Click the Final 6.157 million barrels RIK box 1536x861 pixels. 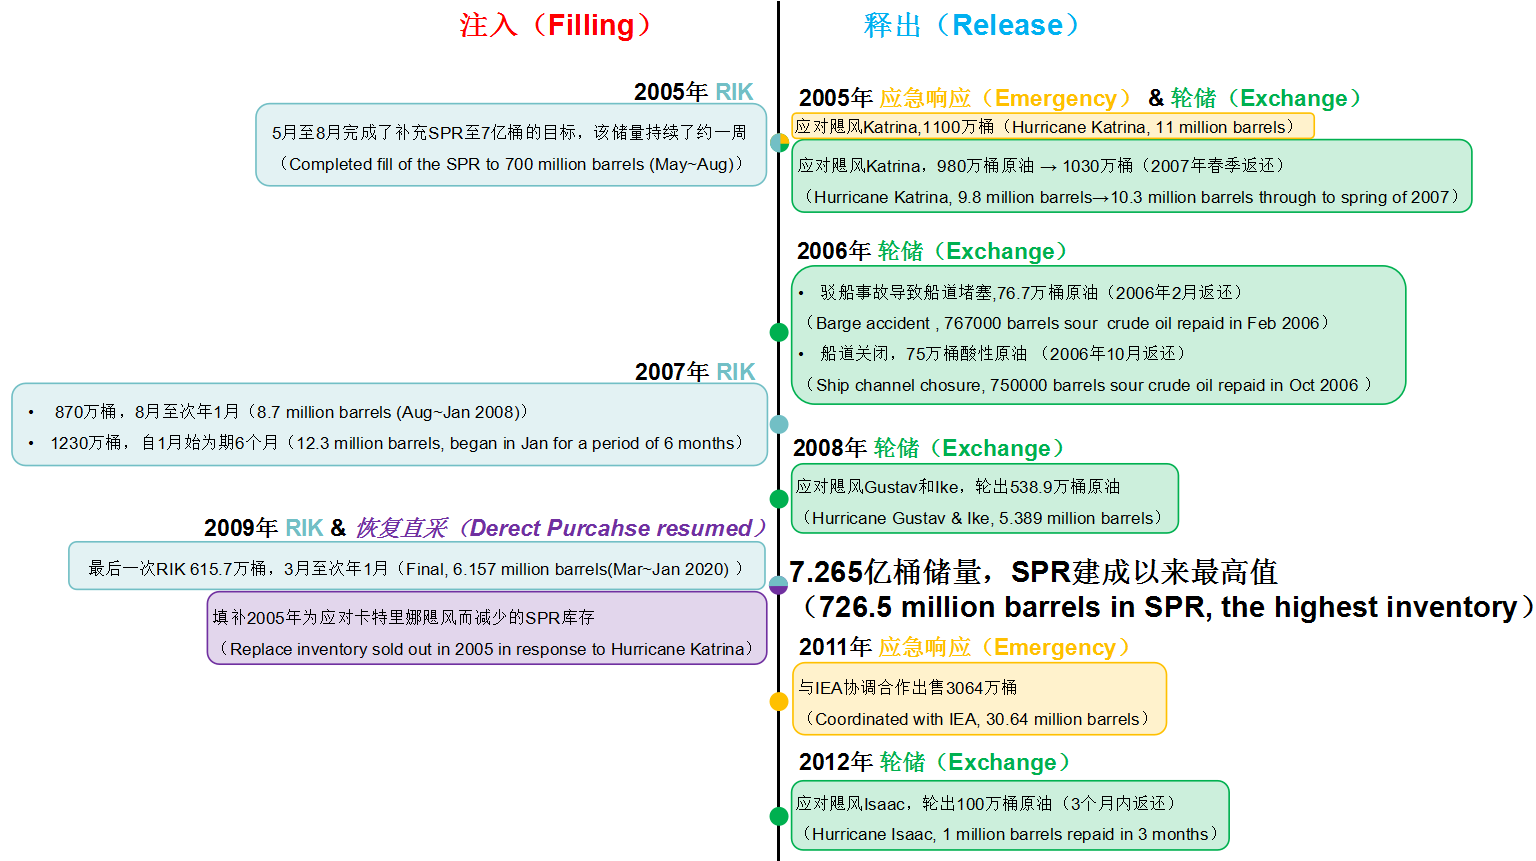(x=416, y=568)
